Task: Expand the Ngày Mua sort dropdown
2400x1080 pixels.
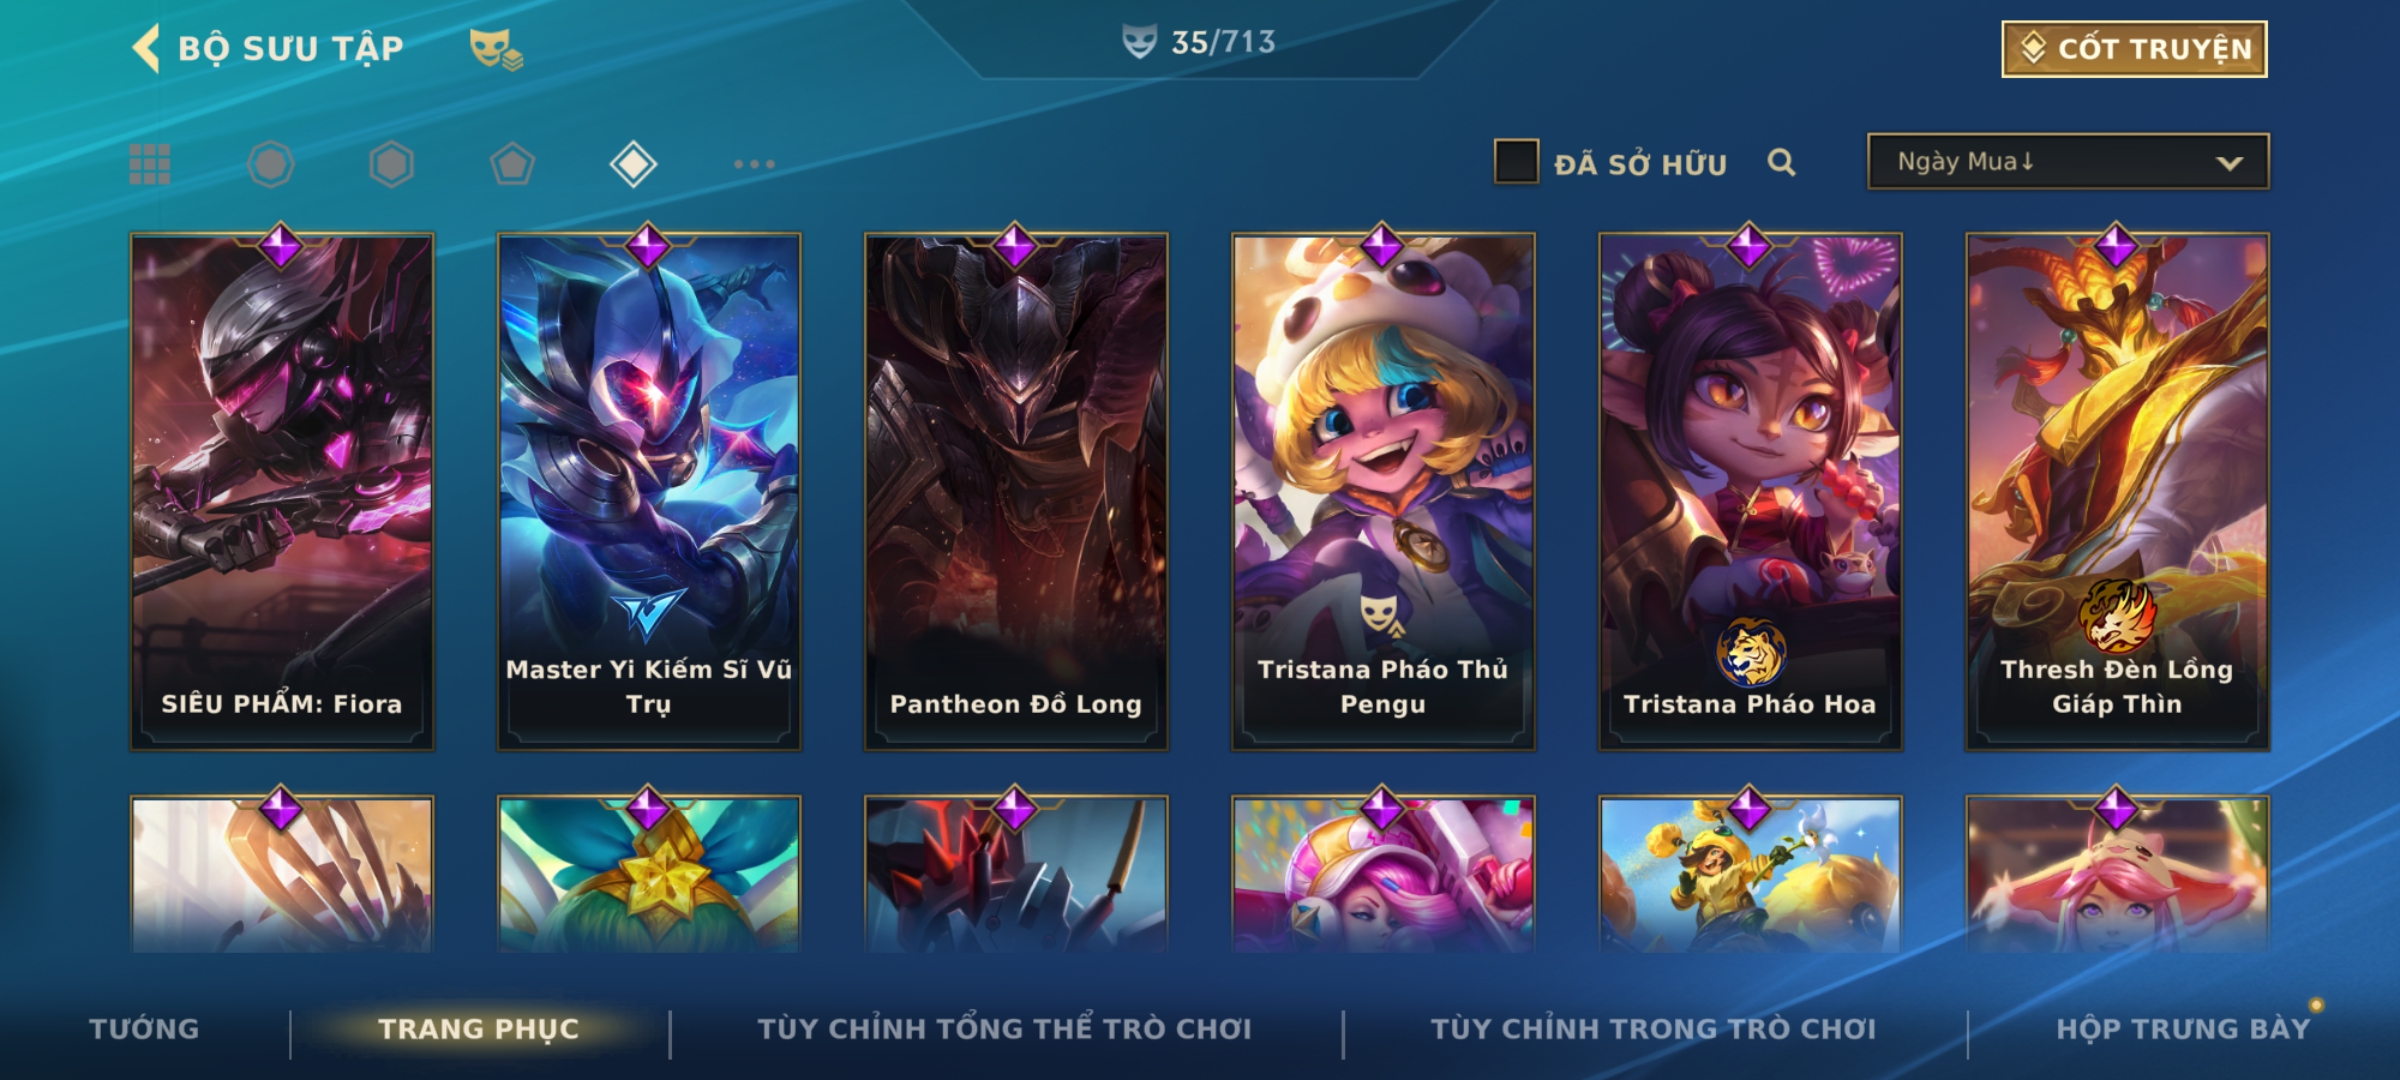Action: point(2068,161)
